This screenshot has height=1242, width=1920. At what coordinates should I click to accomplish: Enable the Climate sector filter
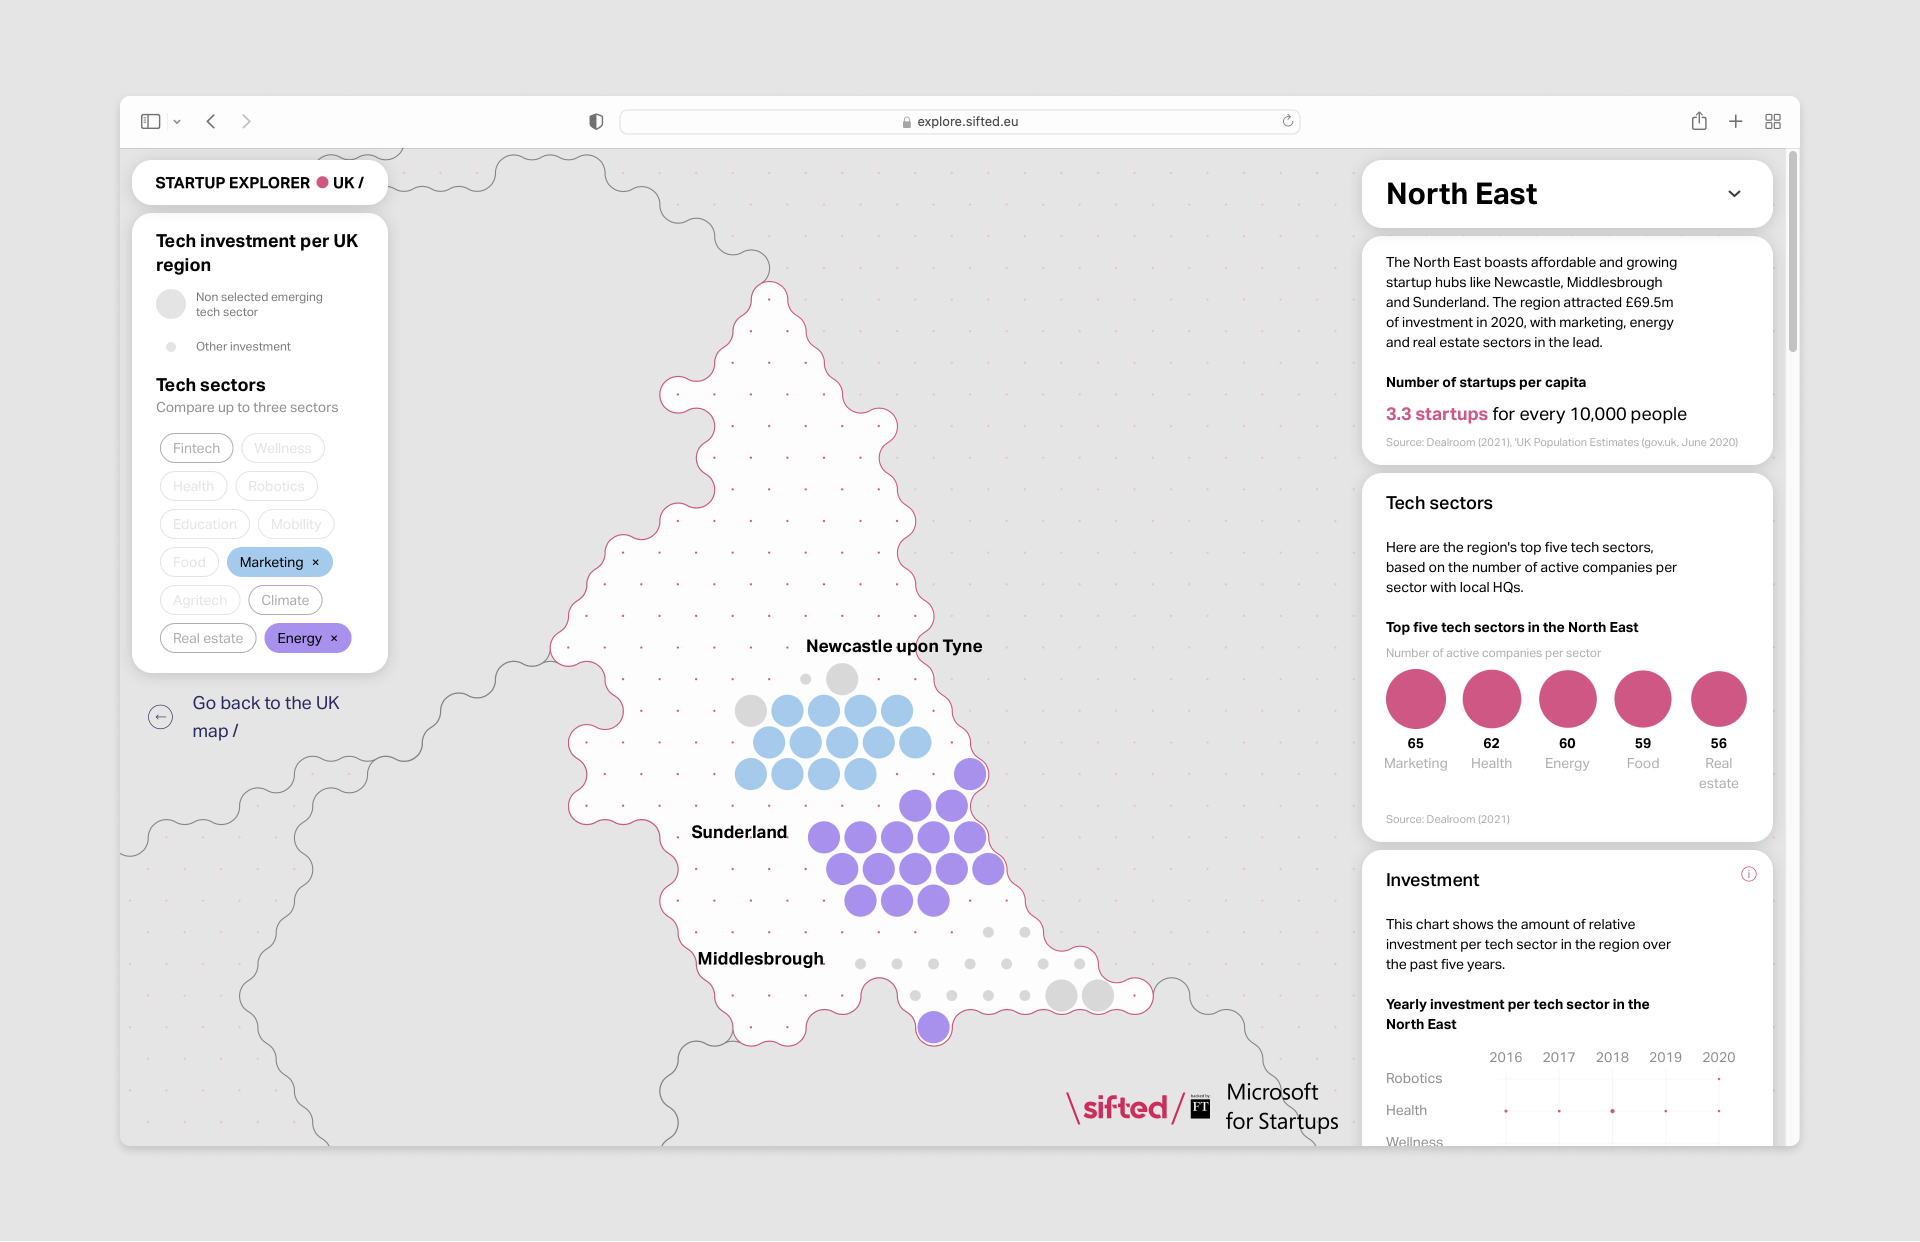click(x=285, y=599)
